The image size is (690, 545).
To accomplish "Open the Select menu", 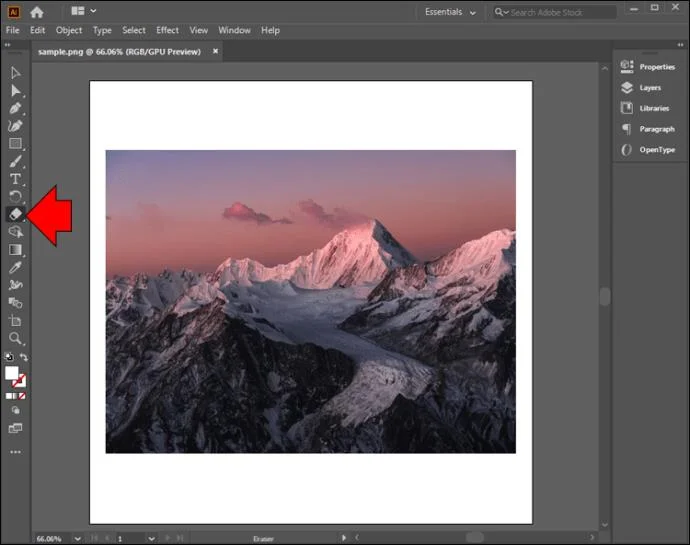I will coord(134,30).
